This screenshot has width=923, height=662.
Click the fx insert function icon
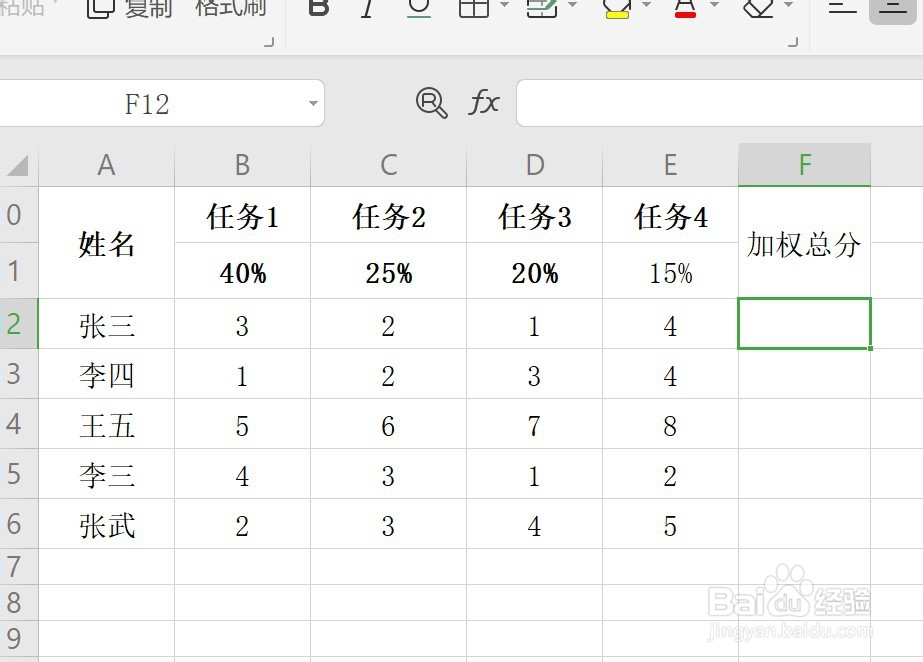tap(483, 103)
